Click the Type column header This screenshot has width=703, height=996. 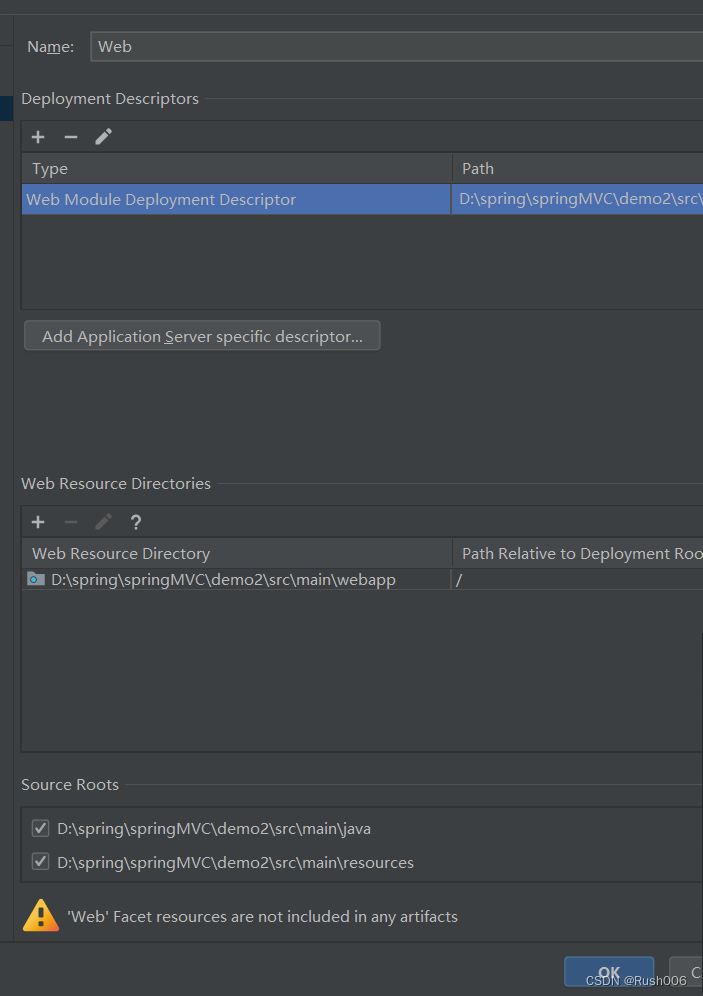236,168
